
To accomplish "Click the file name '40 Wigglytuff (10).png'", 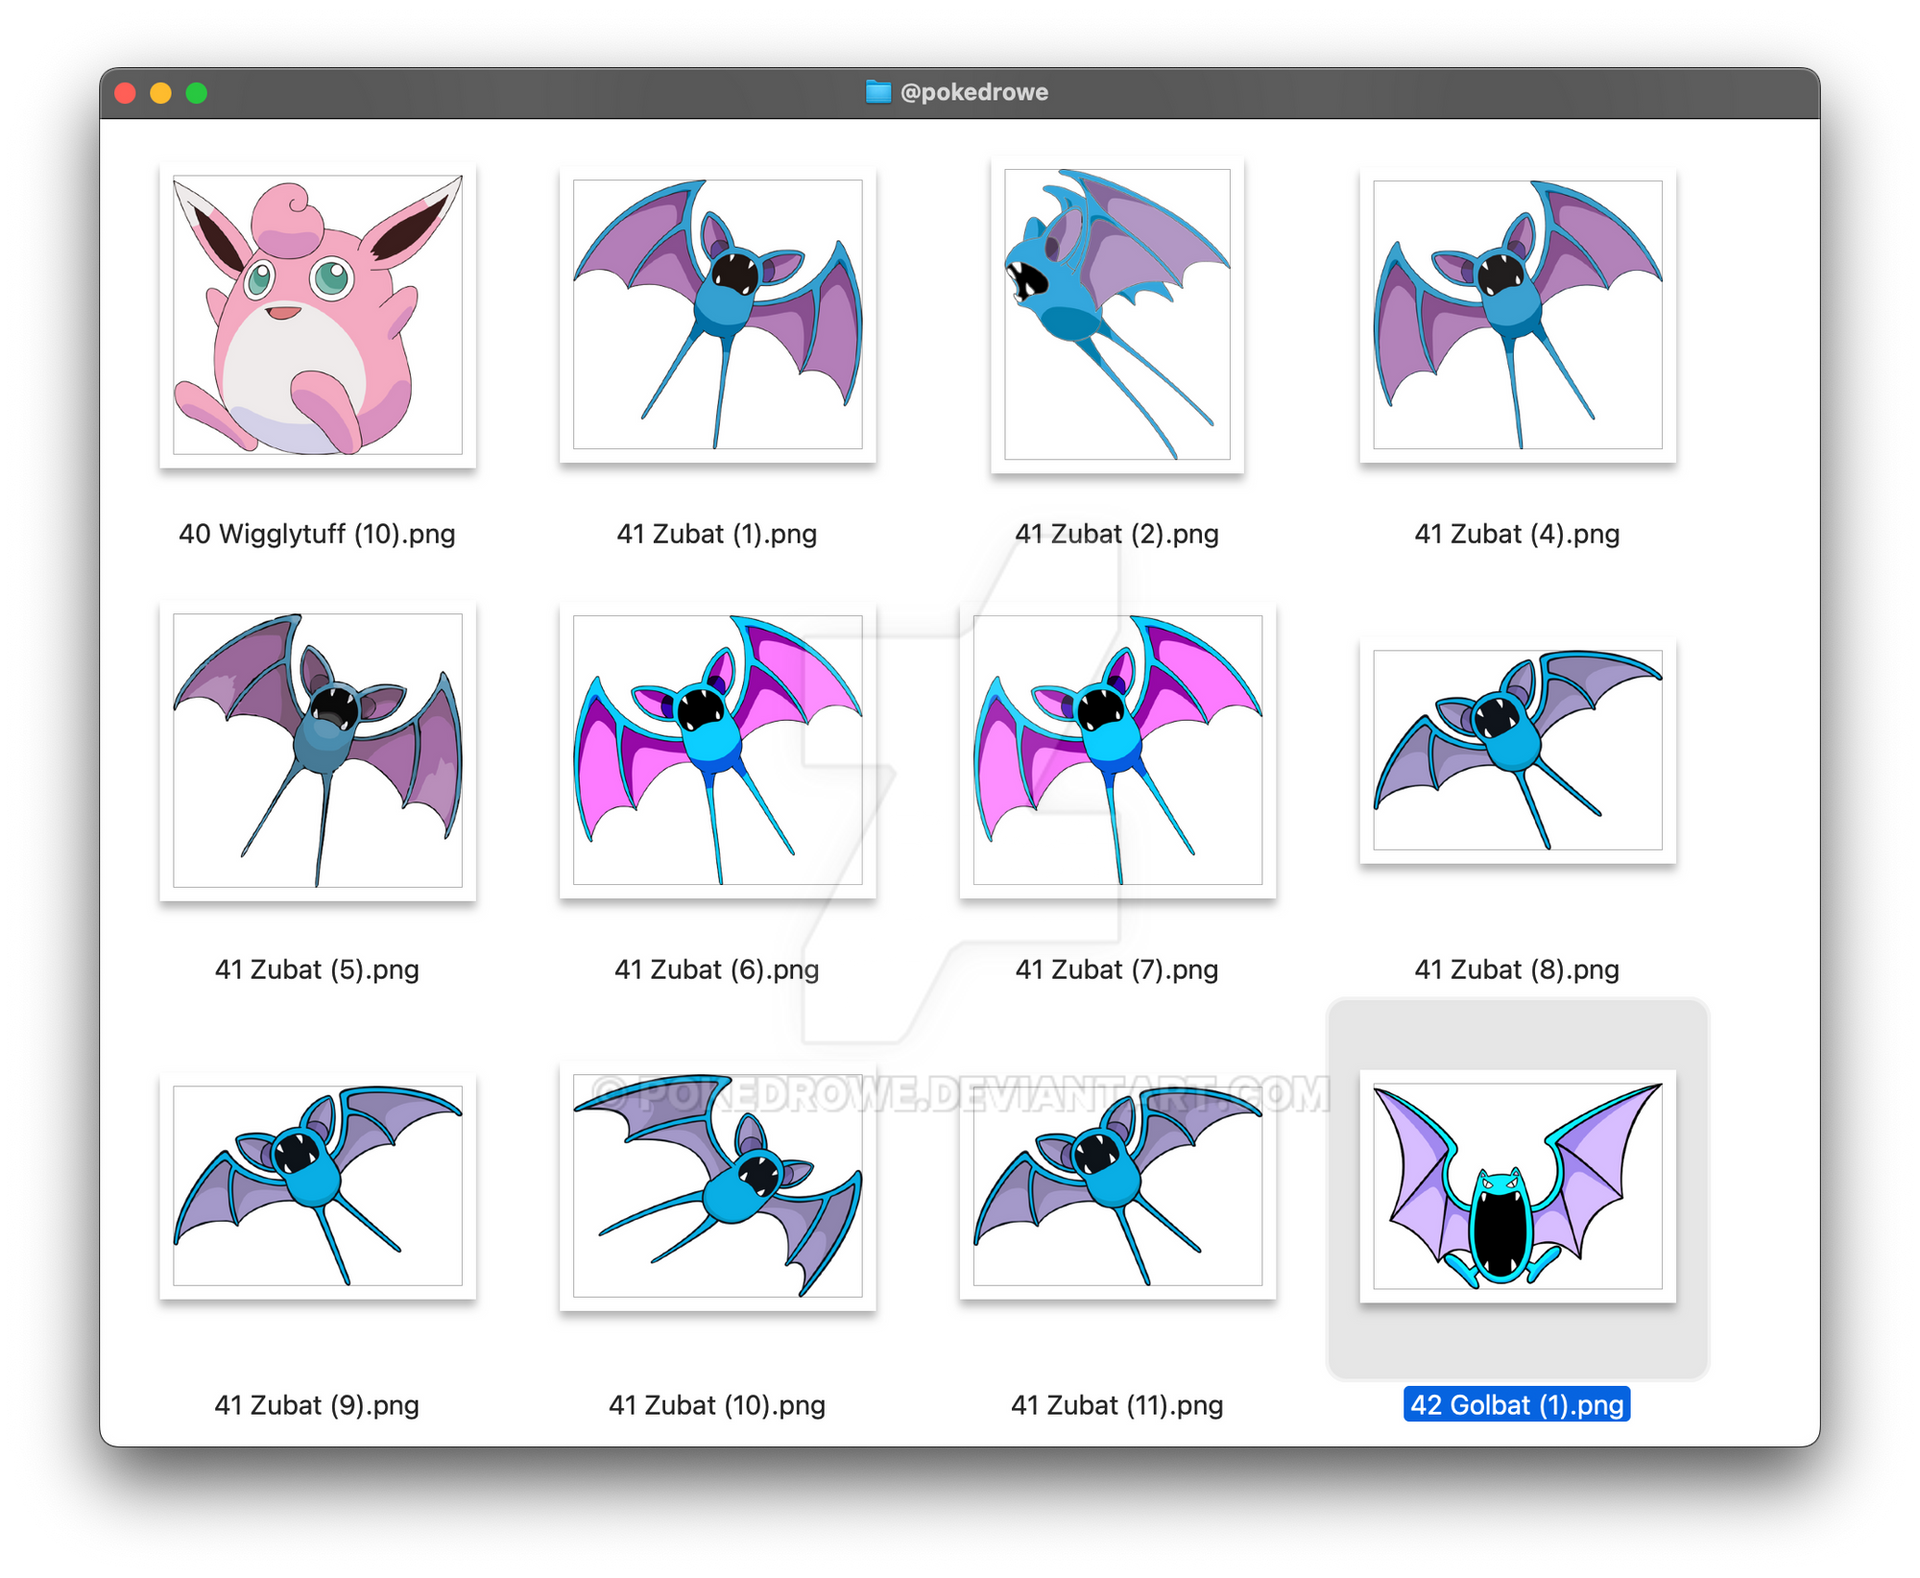I will 317,534.
